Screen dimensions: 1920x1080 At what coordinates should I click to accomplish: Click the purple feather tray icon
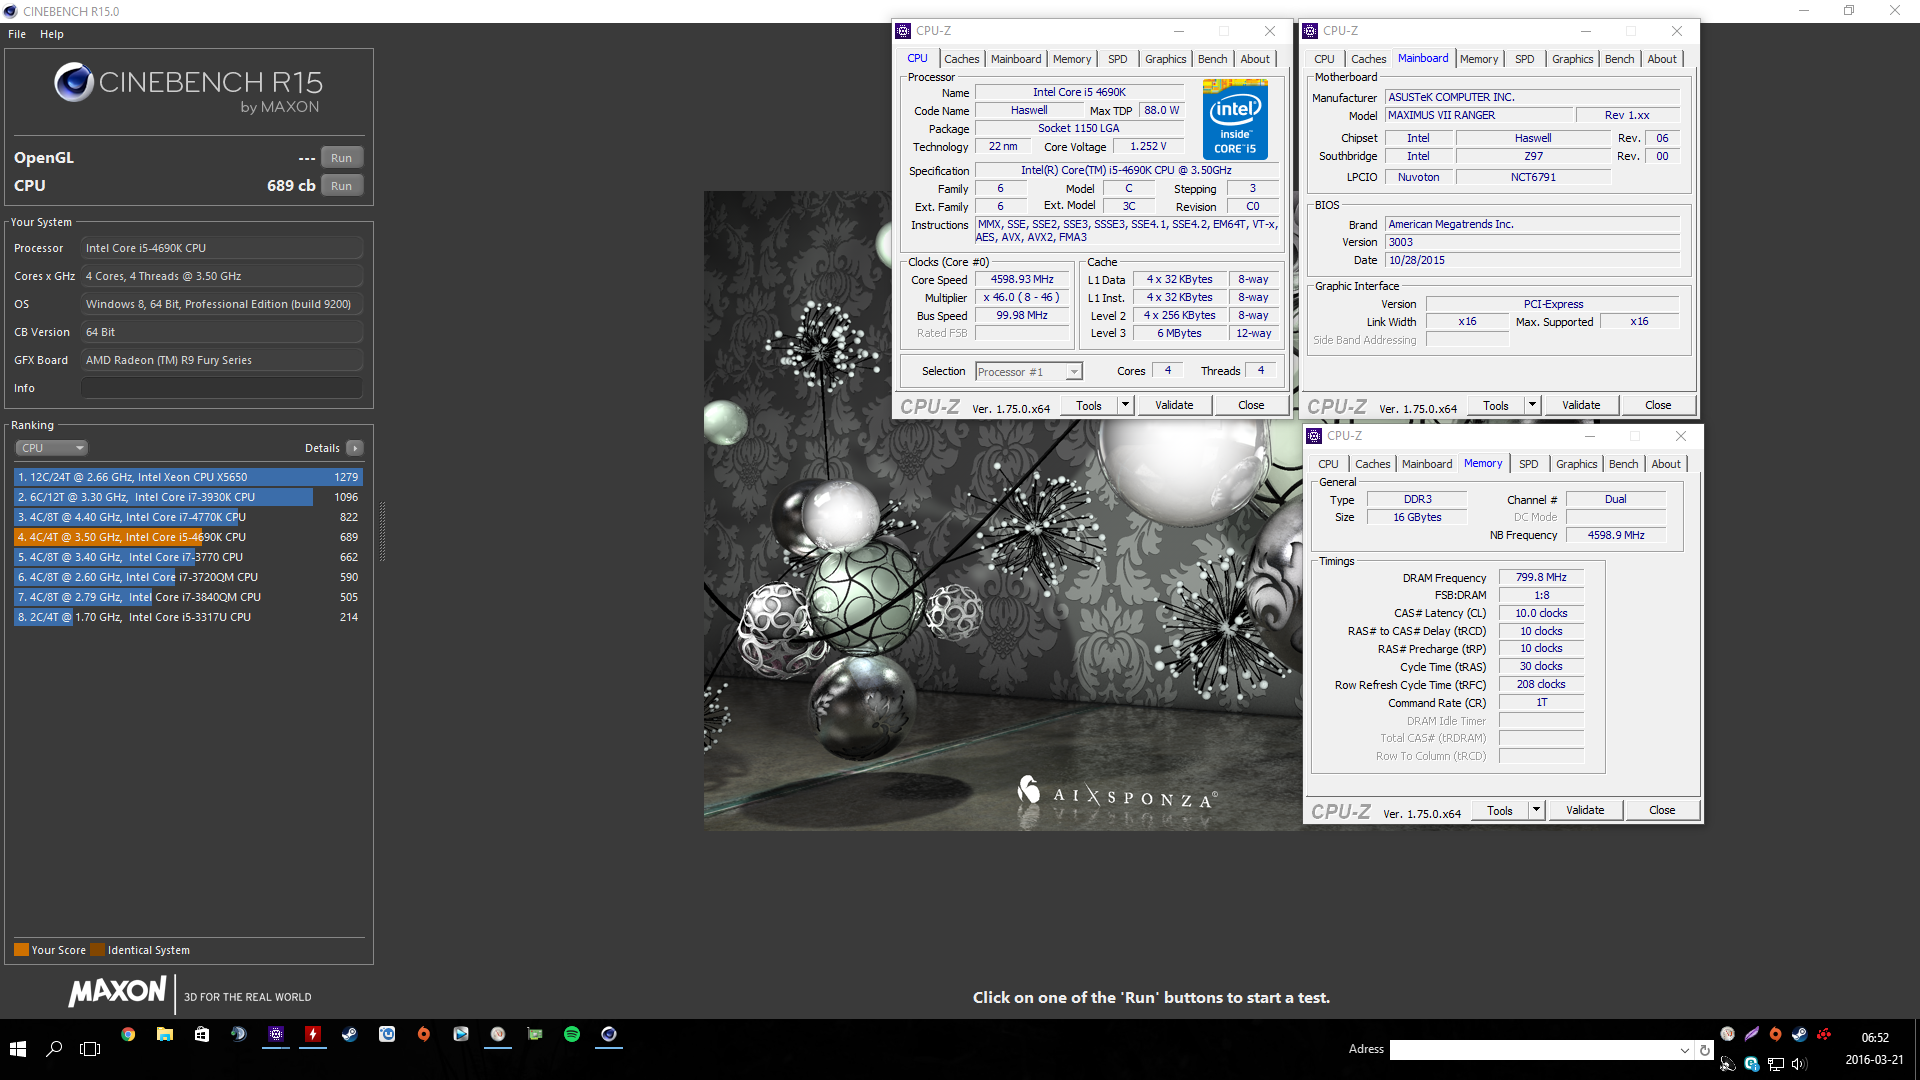point(1751,1034)
